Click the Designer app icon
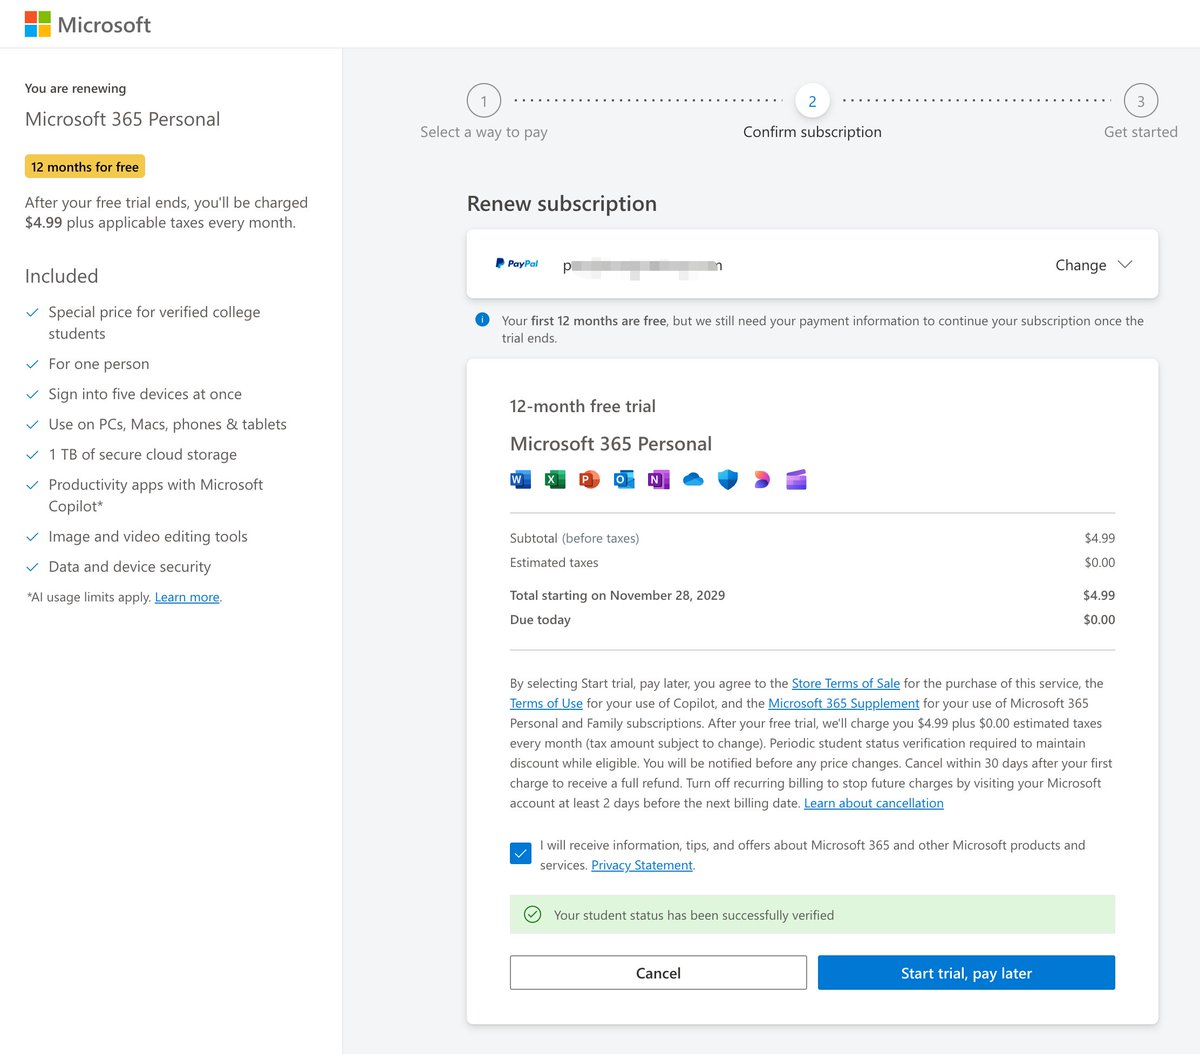 coord(762,480)
